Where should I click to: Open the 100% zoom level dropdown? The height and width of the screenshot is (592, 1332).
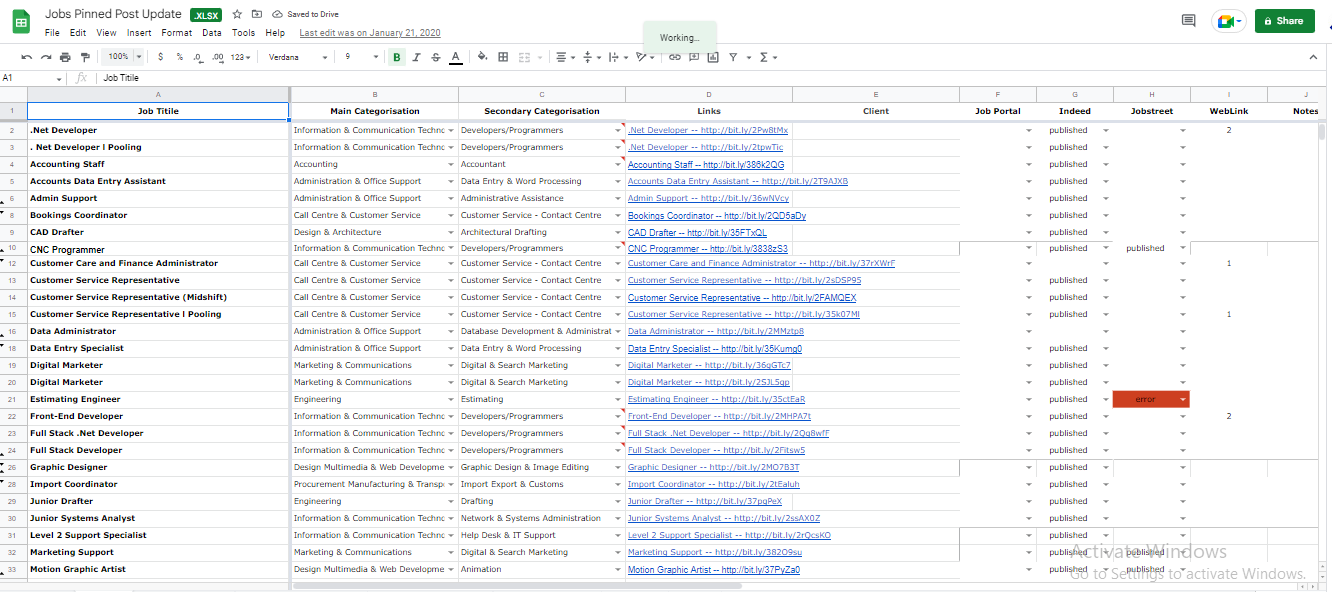[123, 57]
